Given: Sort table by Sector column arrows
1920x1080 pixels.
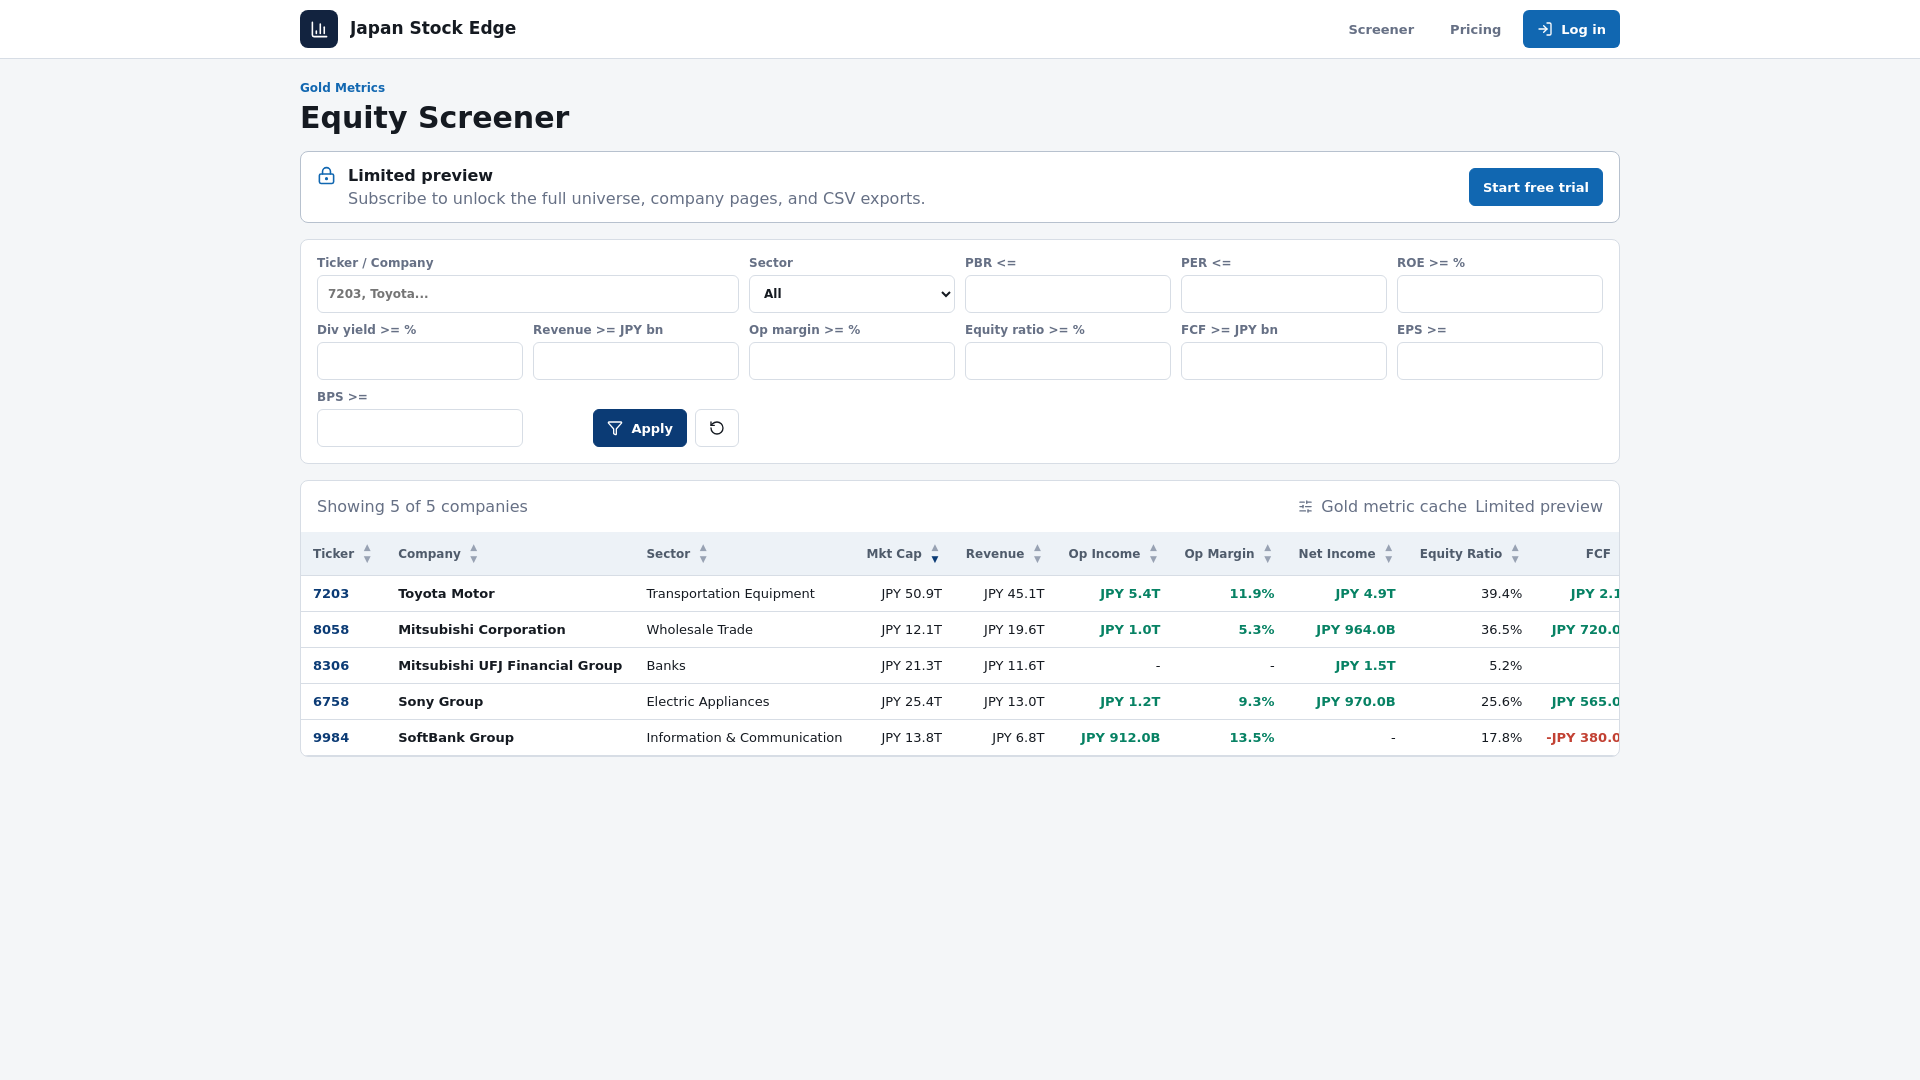Looking at the screenshot, I should pos(703,554).
